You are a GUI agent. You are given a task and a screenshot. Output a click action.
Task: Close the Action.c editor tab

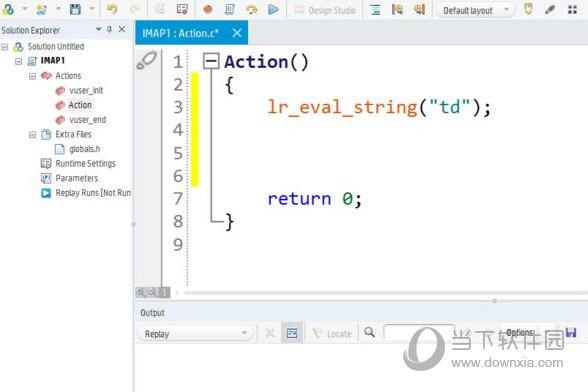pyautogui.click(x=237, y=33)
